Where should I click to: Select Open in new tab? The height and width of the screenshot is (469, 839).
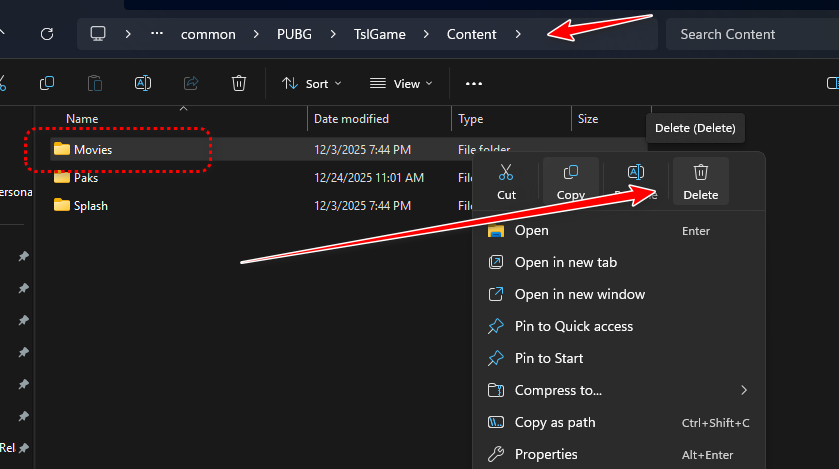click(619, 263)
